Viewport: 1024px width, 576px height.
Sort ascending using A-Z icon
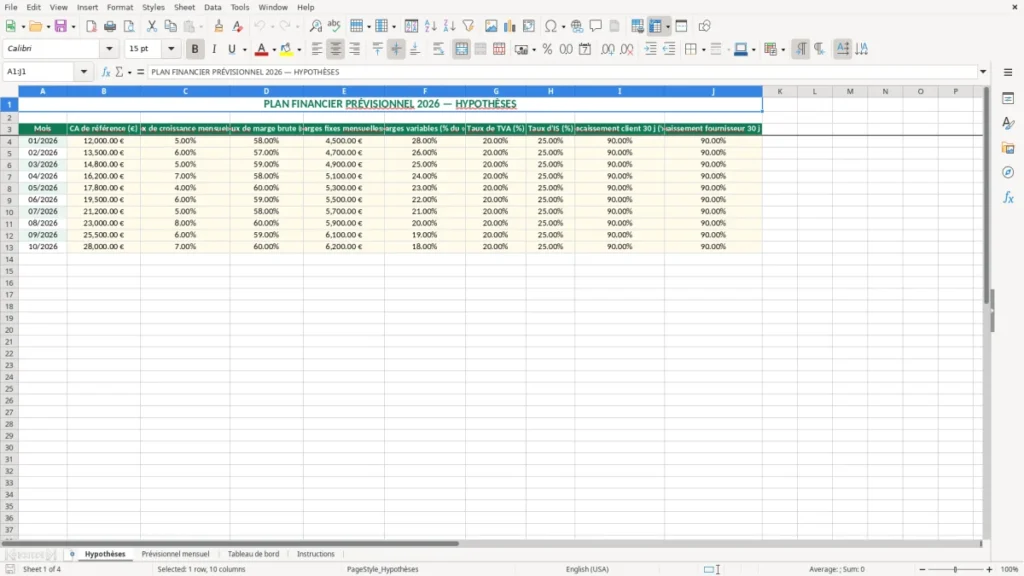pyautogui.click(x=430, y=26)
